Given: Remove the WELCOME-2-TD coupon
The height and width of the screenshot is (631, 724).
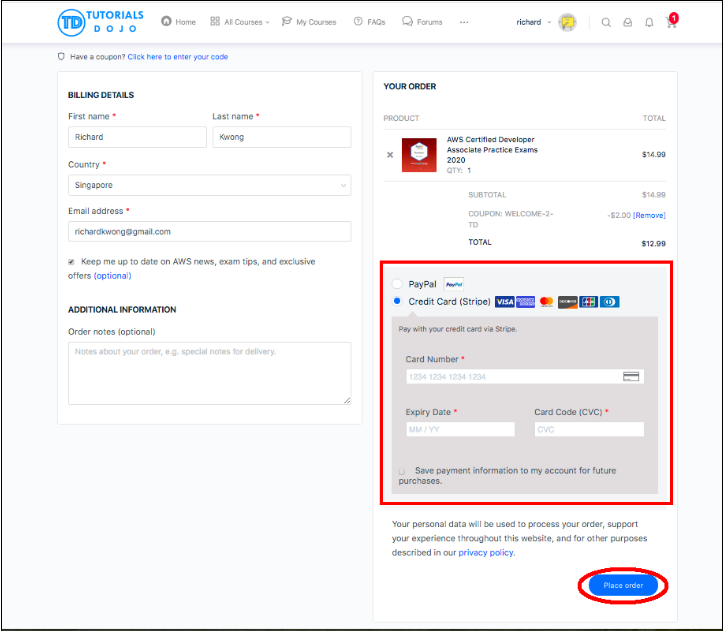Looking at the screenshot, I should [649, 216].
